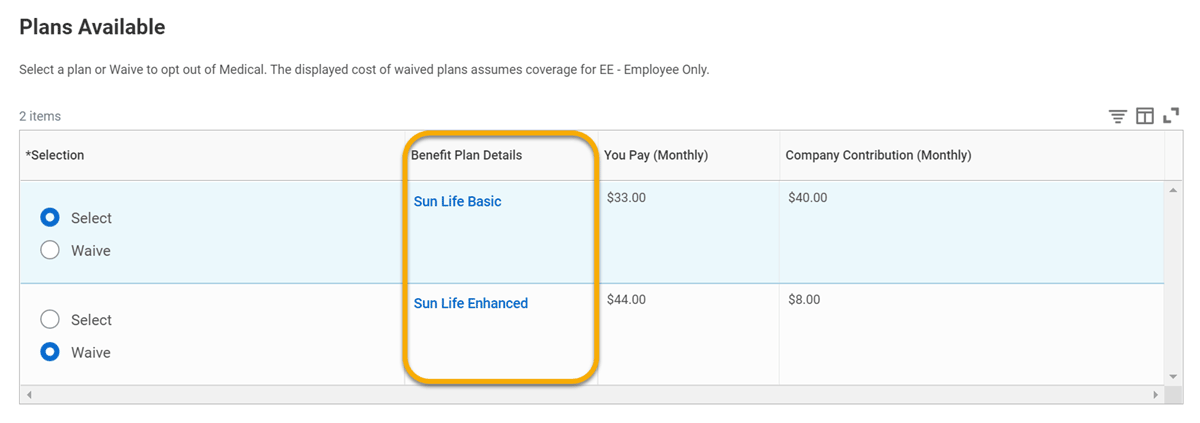1200x423 pixels.
Task: Click the vertical scrollbar down arrow
Action: click(x=1174, y=377)
